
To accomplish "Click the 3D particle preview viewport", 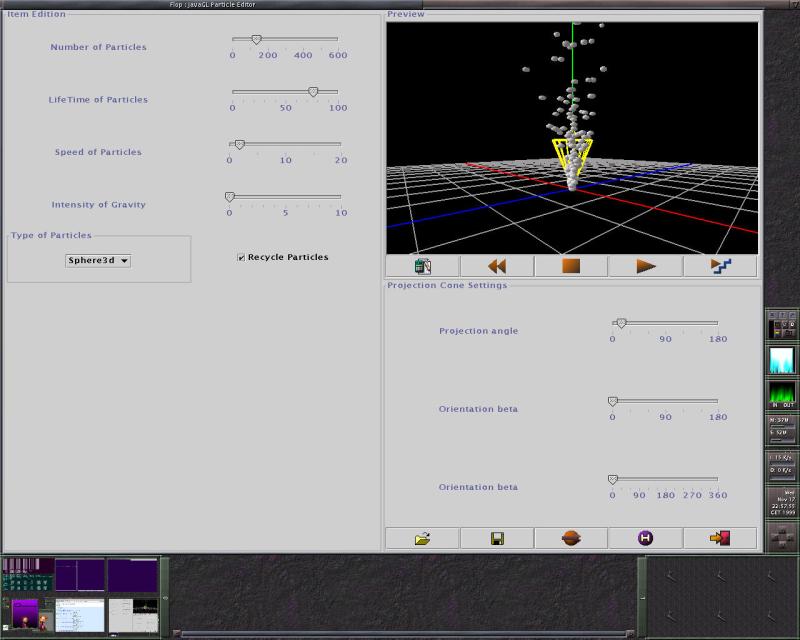I will pyautogui.click(x=572, y=138).
